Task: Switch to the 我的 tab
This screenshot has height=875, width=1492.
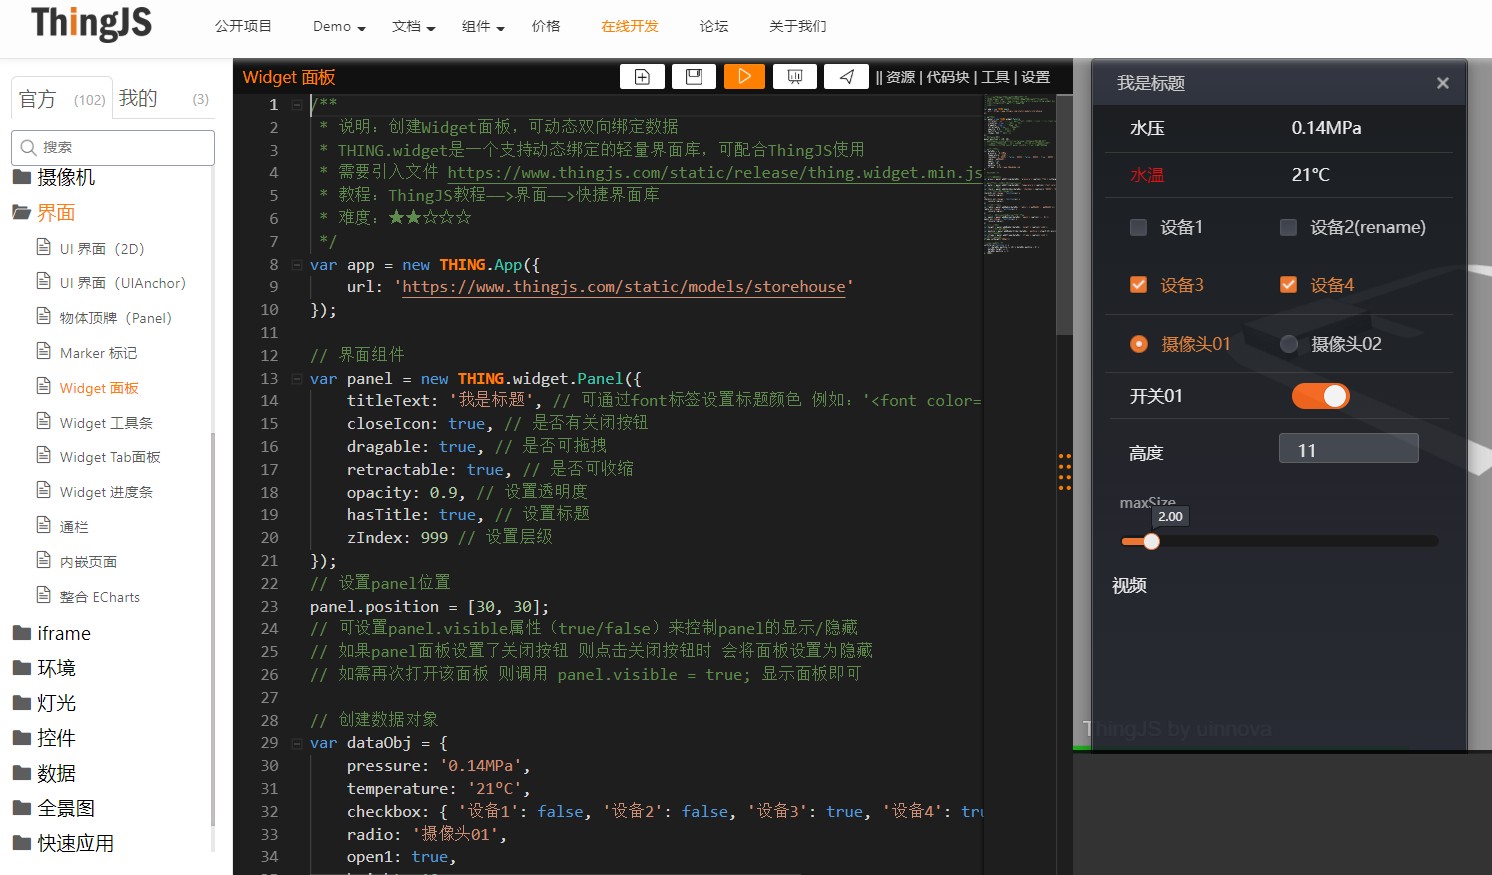Action: click(164, 99)
